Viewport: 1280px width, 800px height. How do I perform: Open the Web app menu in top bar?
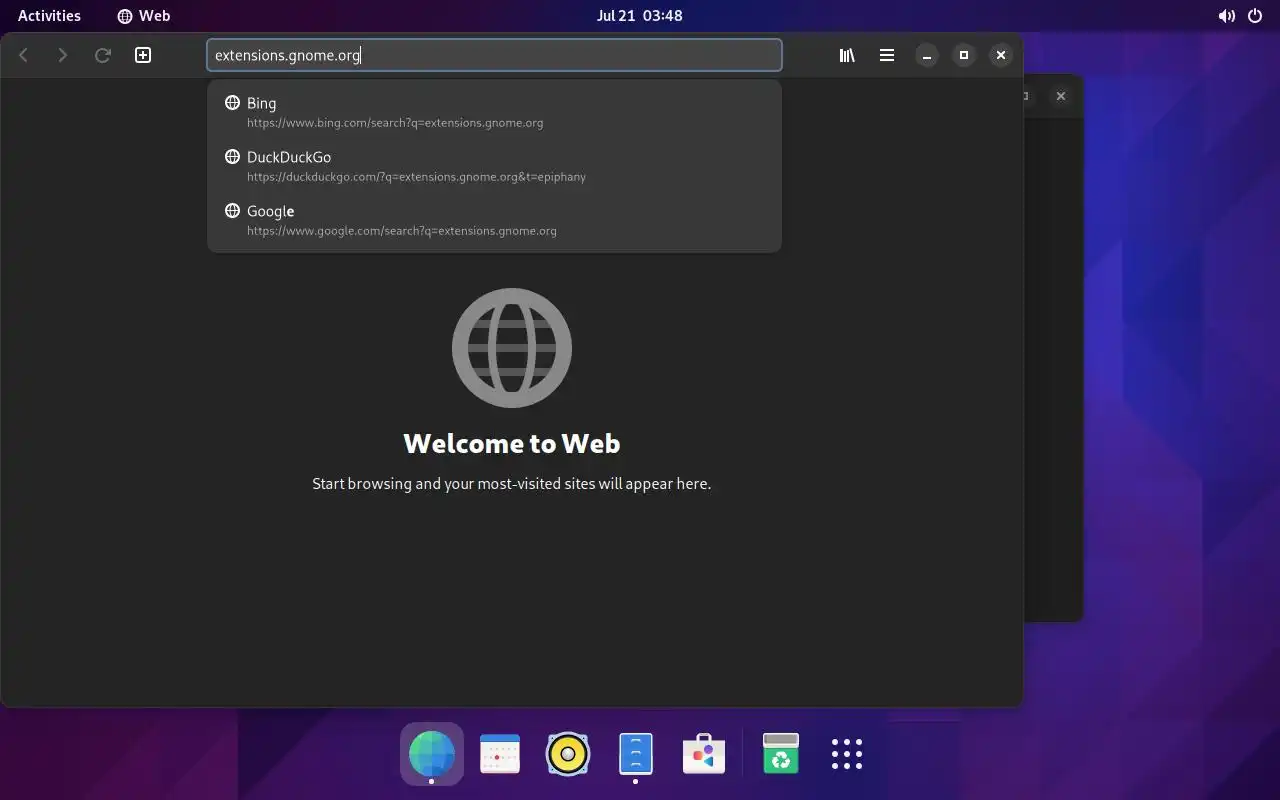(143, 15)
